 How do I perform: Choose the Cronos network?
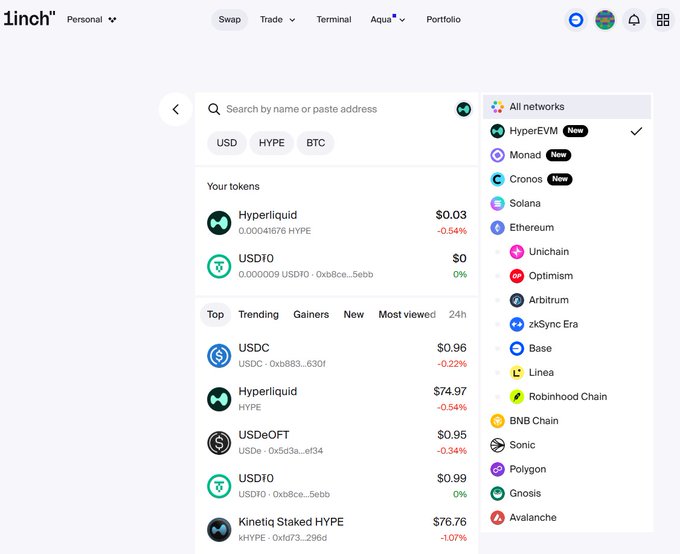[567, 179]
